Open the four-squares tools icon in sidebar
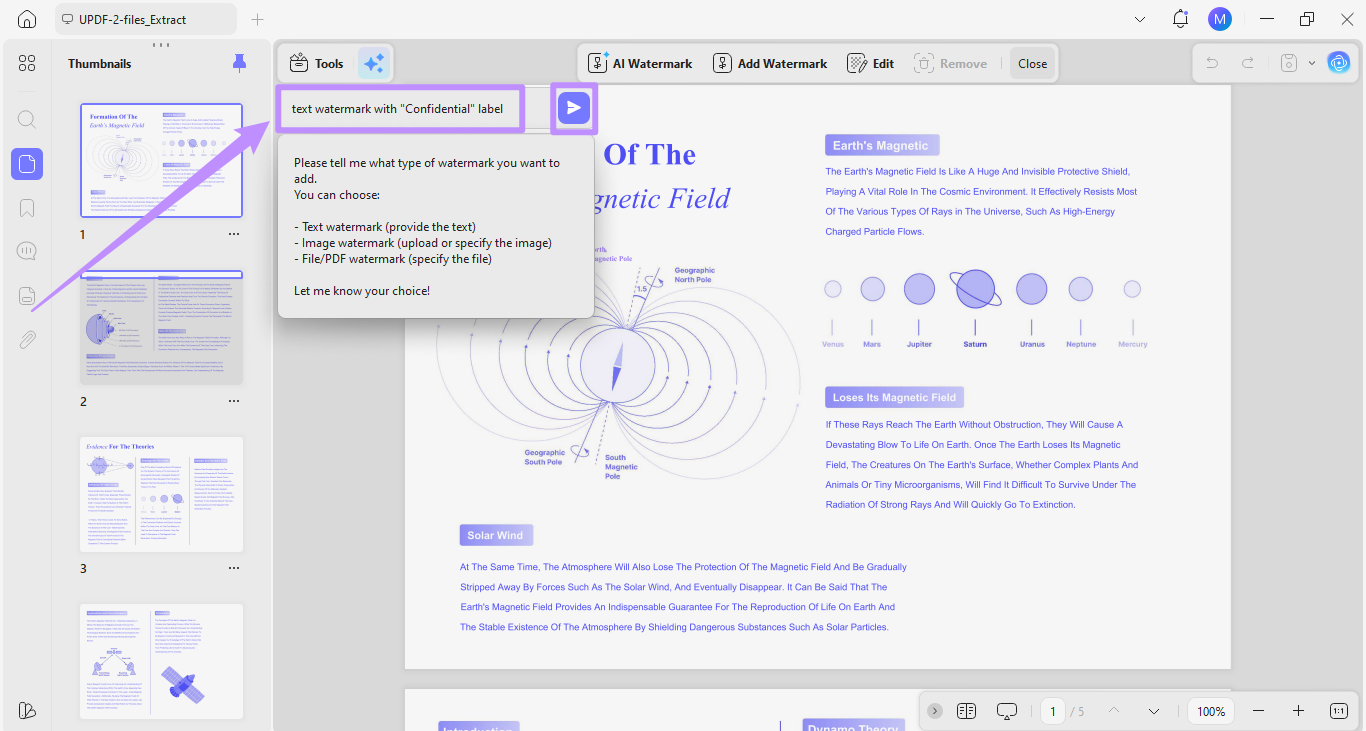The width and height of the screenshot is (1366, 731). coord(27,63)
